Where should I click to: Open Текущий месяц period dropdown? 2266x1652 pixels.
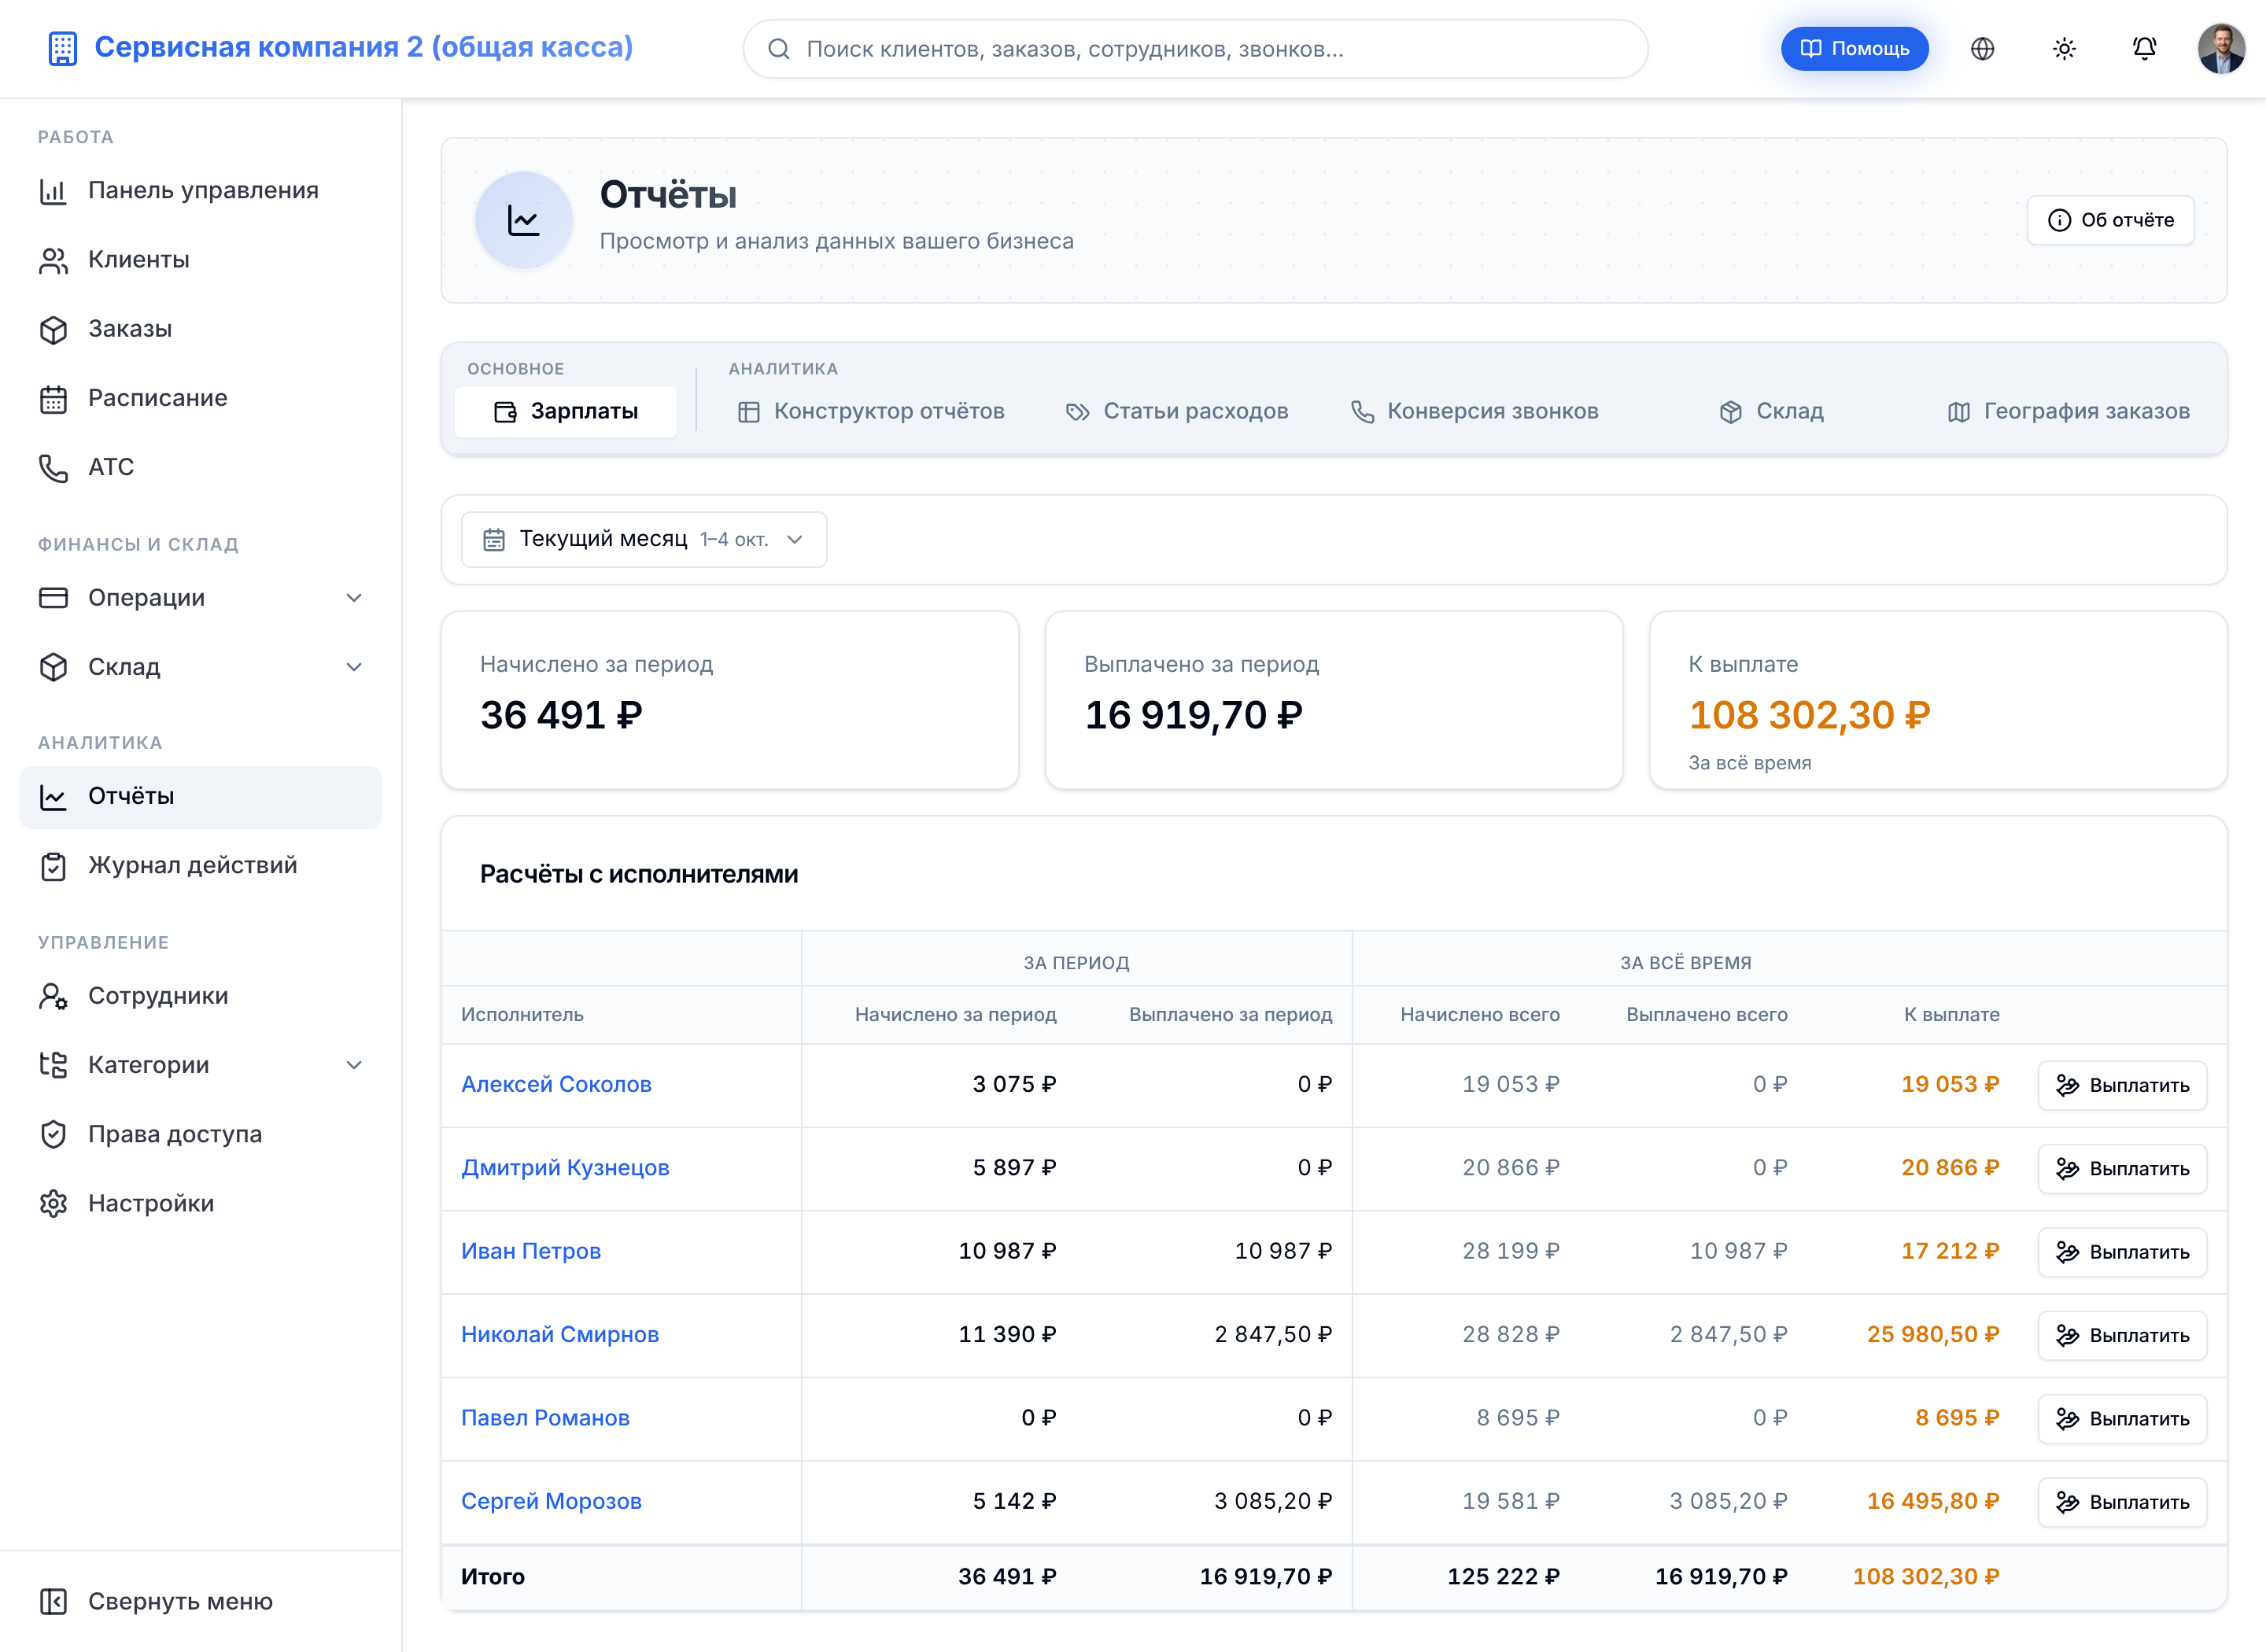[x=644, y=540]
